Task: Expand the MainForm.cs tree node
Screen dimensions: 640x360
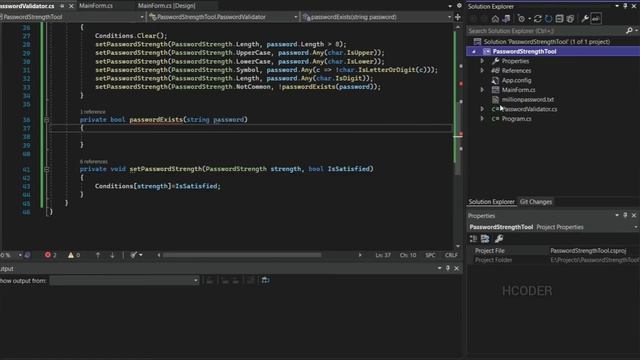Action: click(x=482, y=90)
